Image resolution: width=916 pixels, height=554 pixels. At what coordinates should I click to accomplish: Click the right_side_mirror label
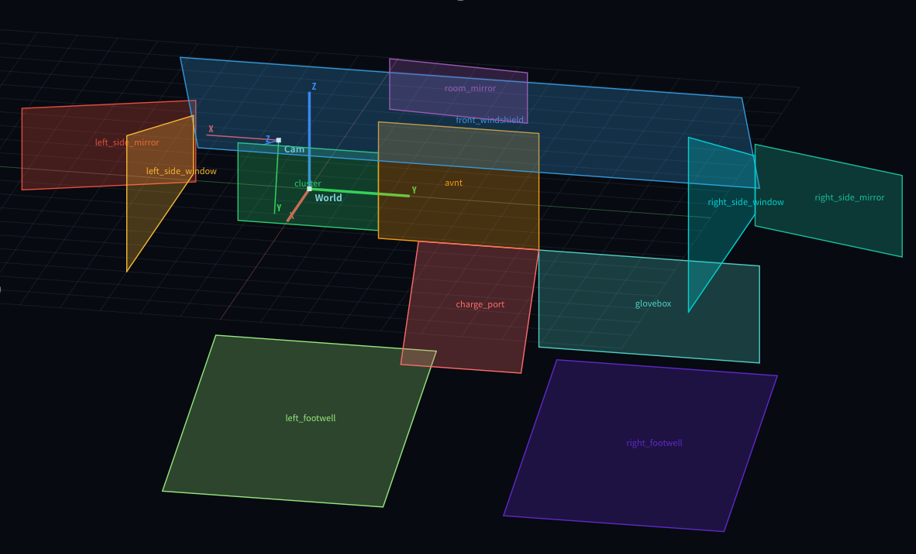849,198
